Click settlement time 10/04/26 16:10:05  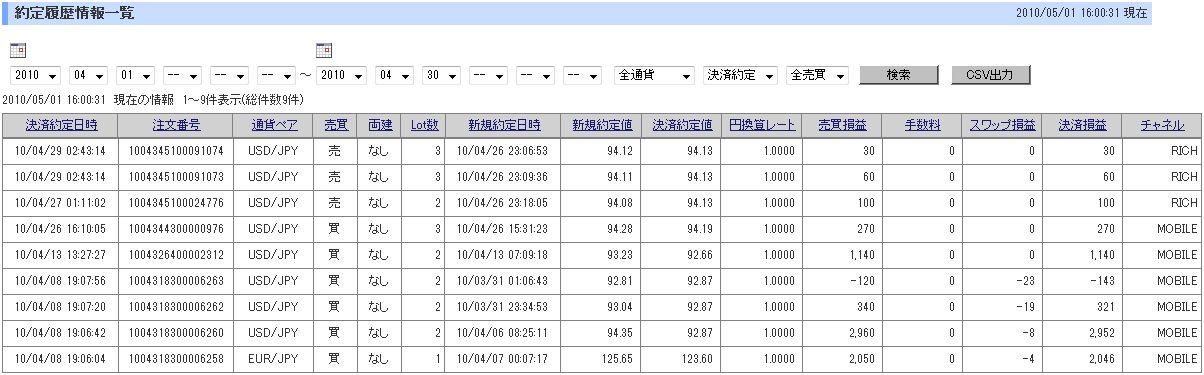click(x=60, y=228)
